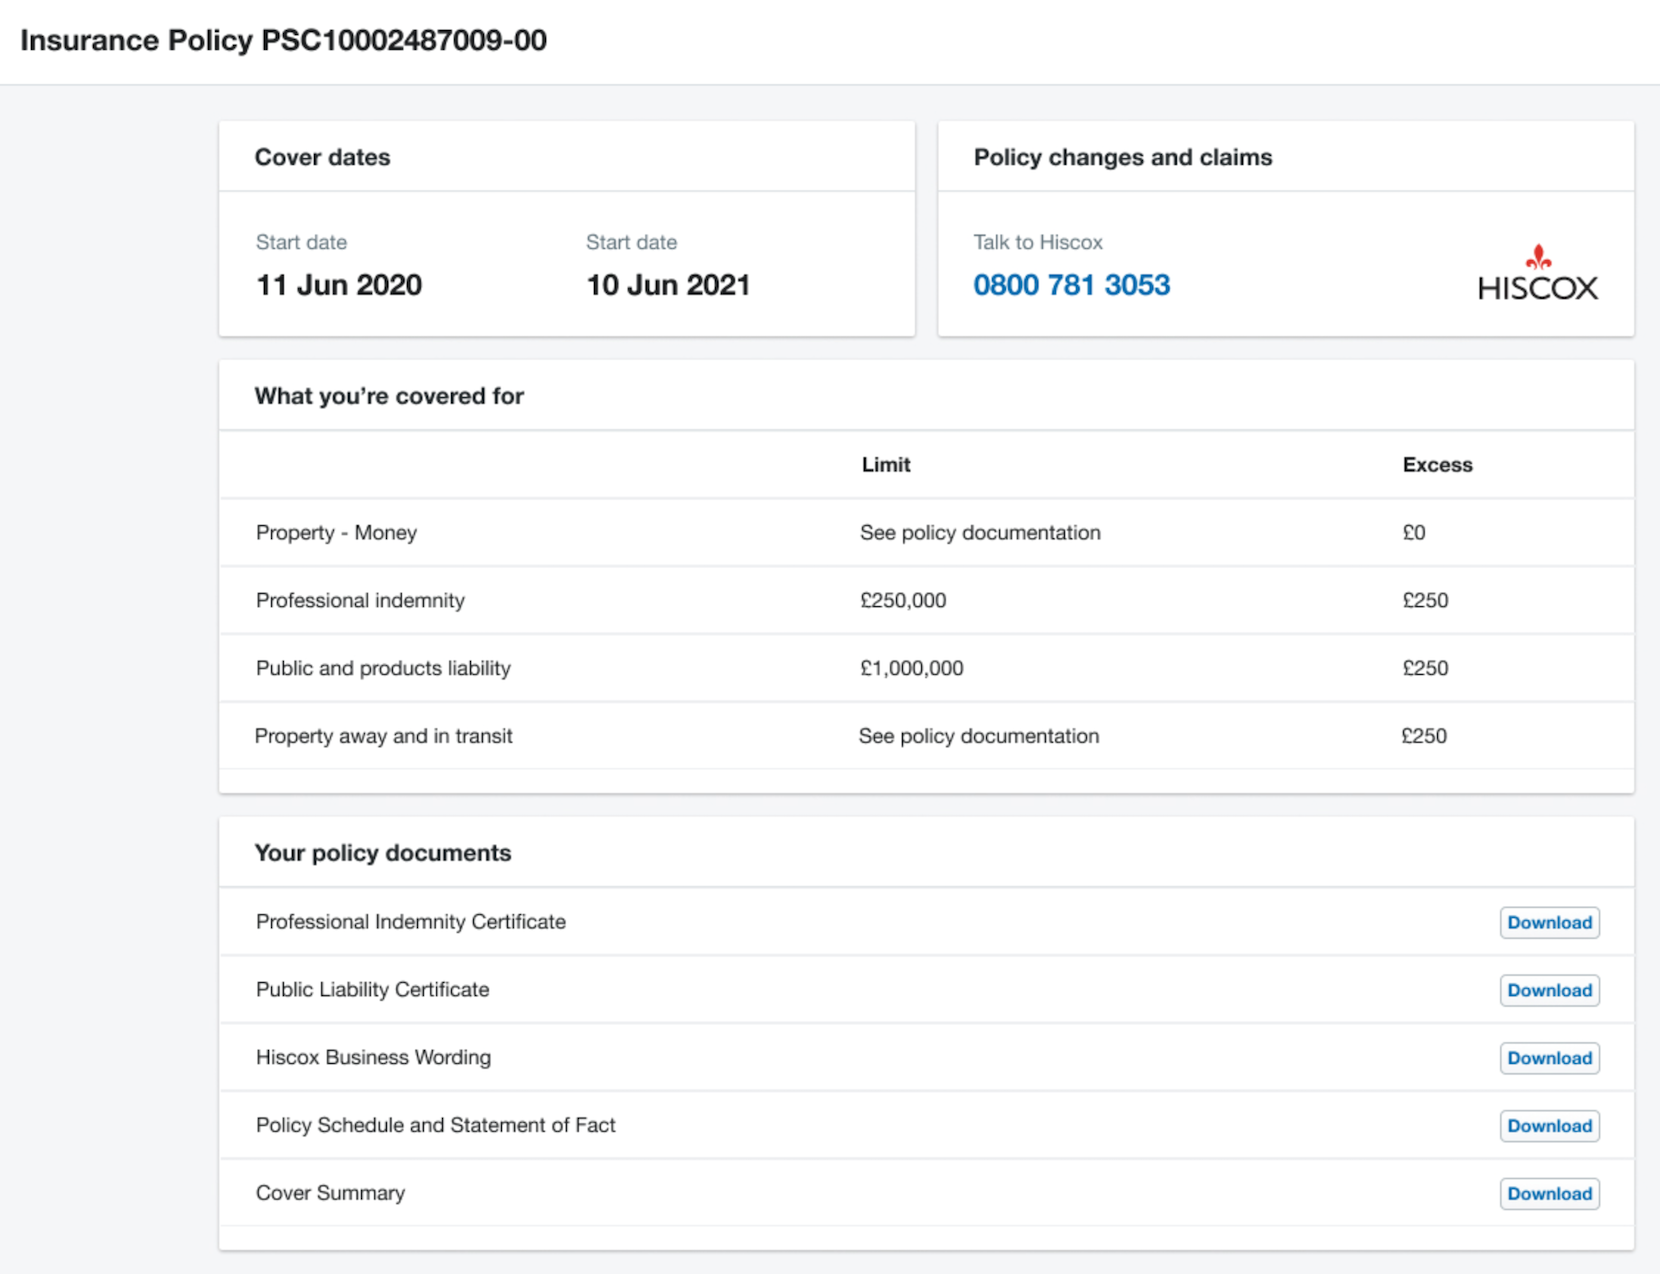Download the Professional Indemnity Certificate
This screenshot has height=1274, width=1660.
click(1548, 922)
